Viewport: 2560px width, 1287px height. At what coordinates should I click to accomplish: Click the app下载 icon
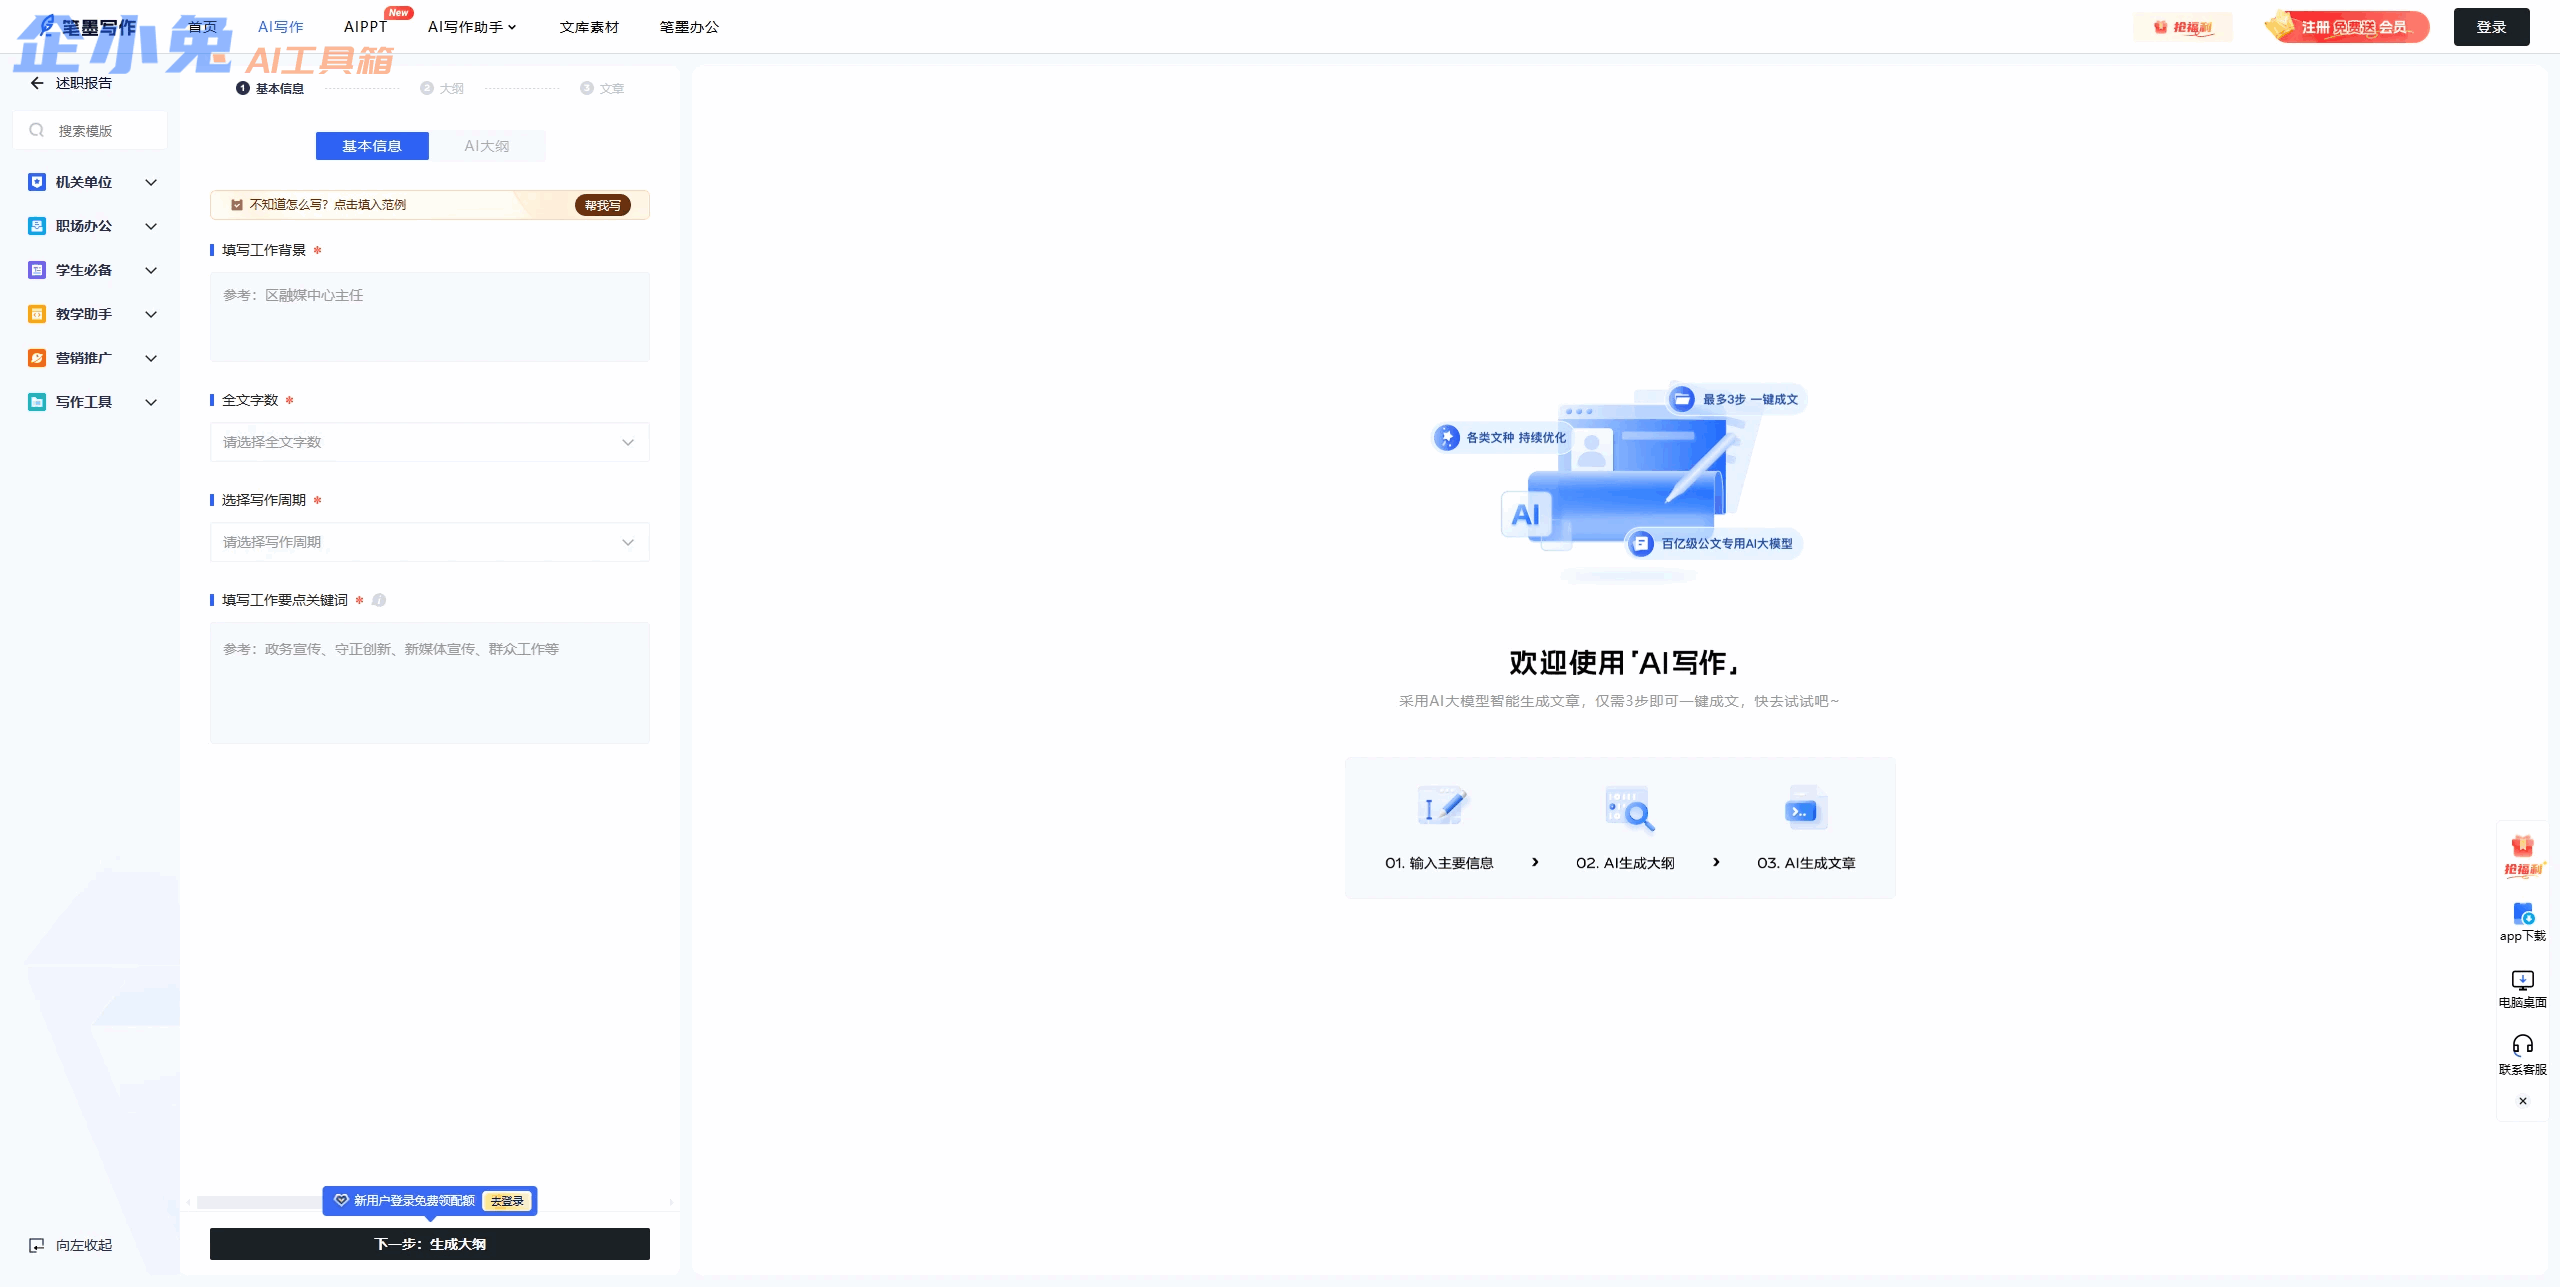click(x=2523, y=913)
